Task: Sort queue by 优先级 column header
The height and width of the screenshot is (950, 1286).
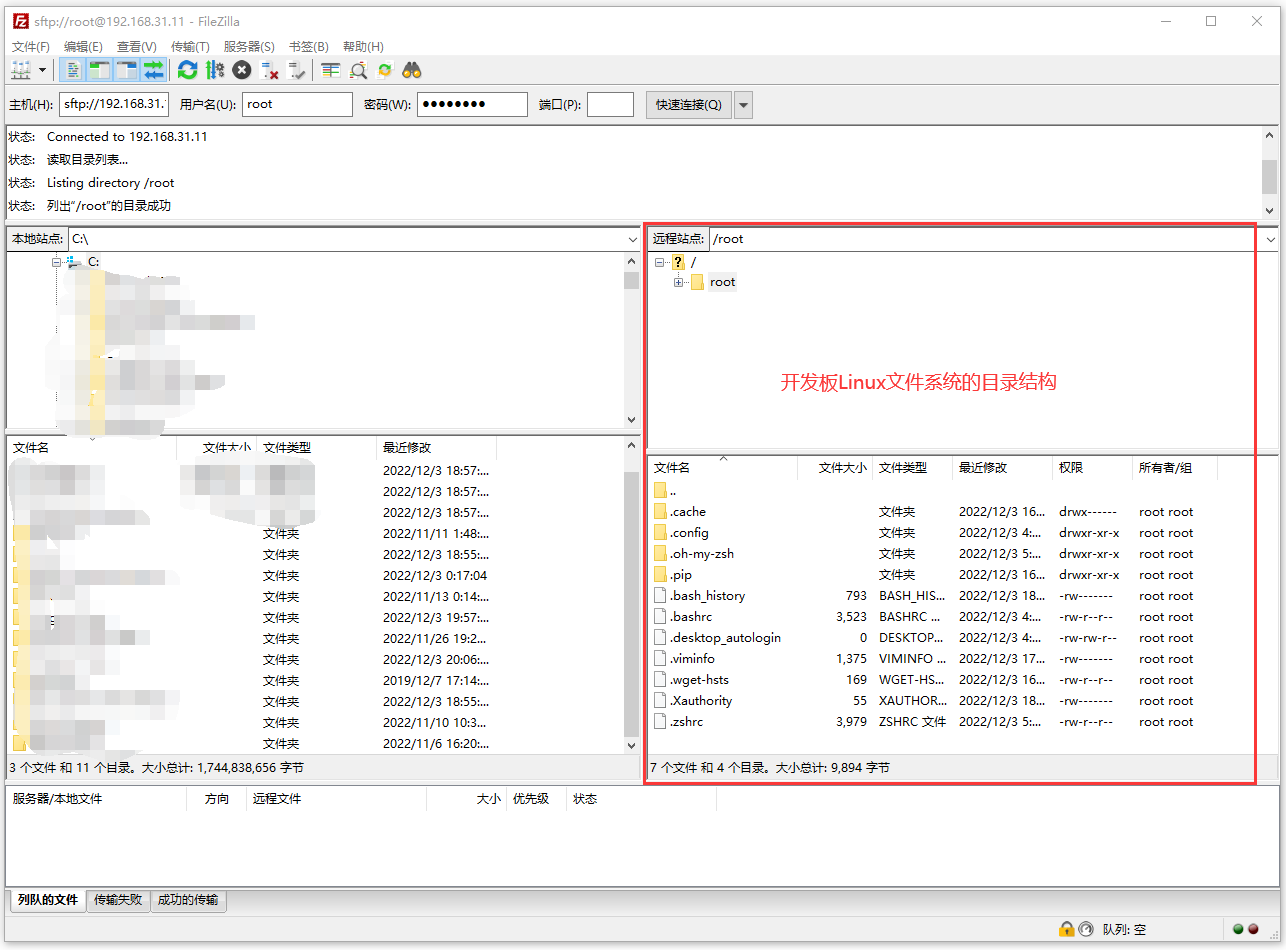Action: tap(536, 799)
